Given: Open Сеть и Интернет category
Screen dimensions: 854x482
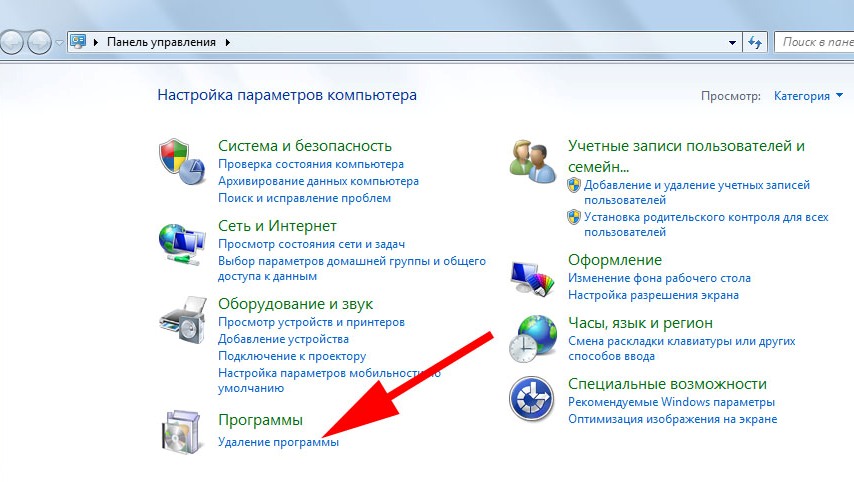Looking at the screenshot, I should 277,226.
